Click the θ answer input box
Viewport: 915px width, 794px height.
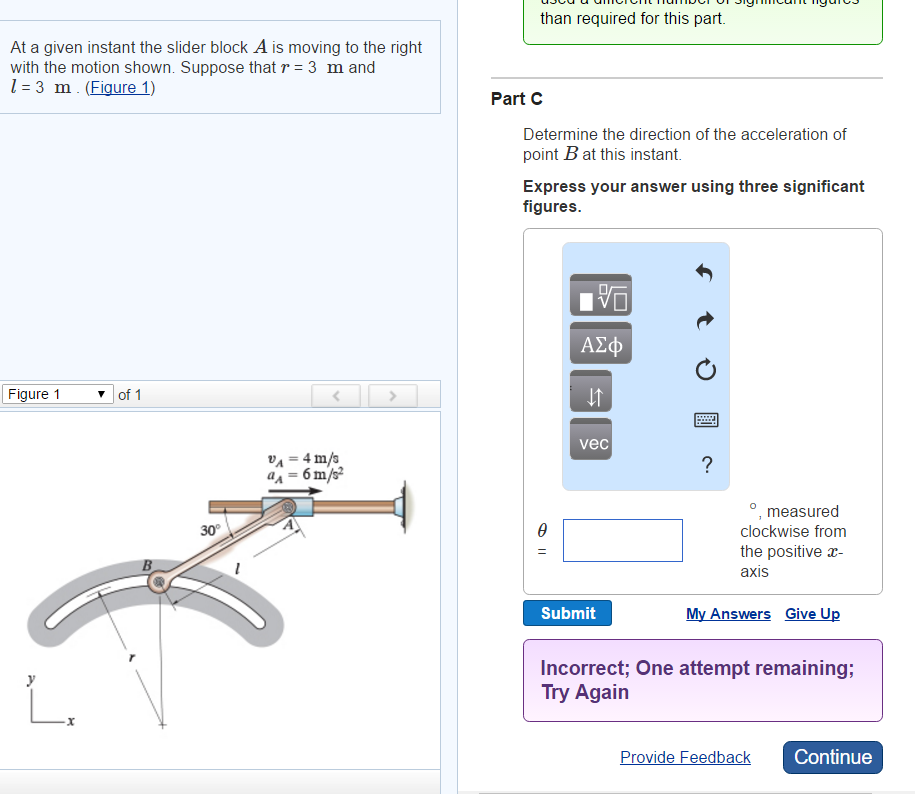point(622,540)
